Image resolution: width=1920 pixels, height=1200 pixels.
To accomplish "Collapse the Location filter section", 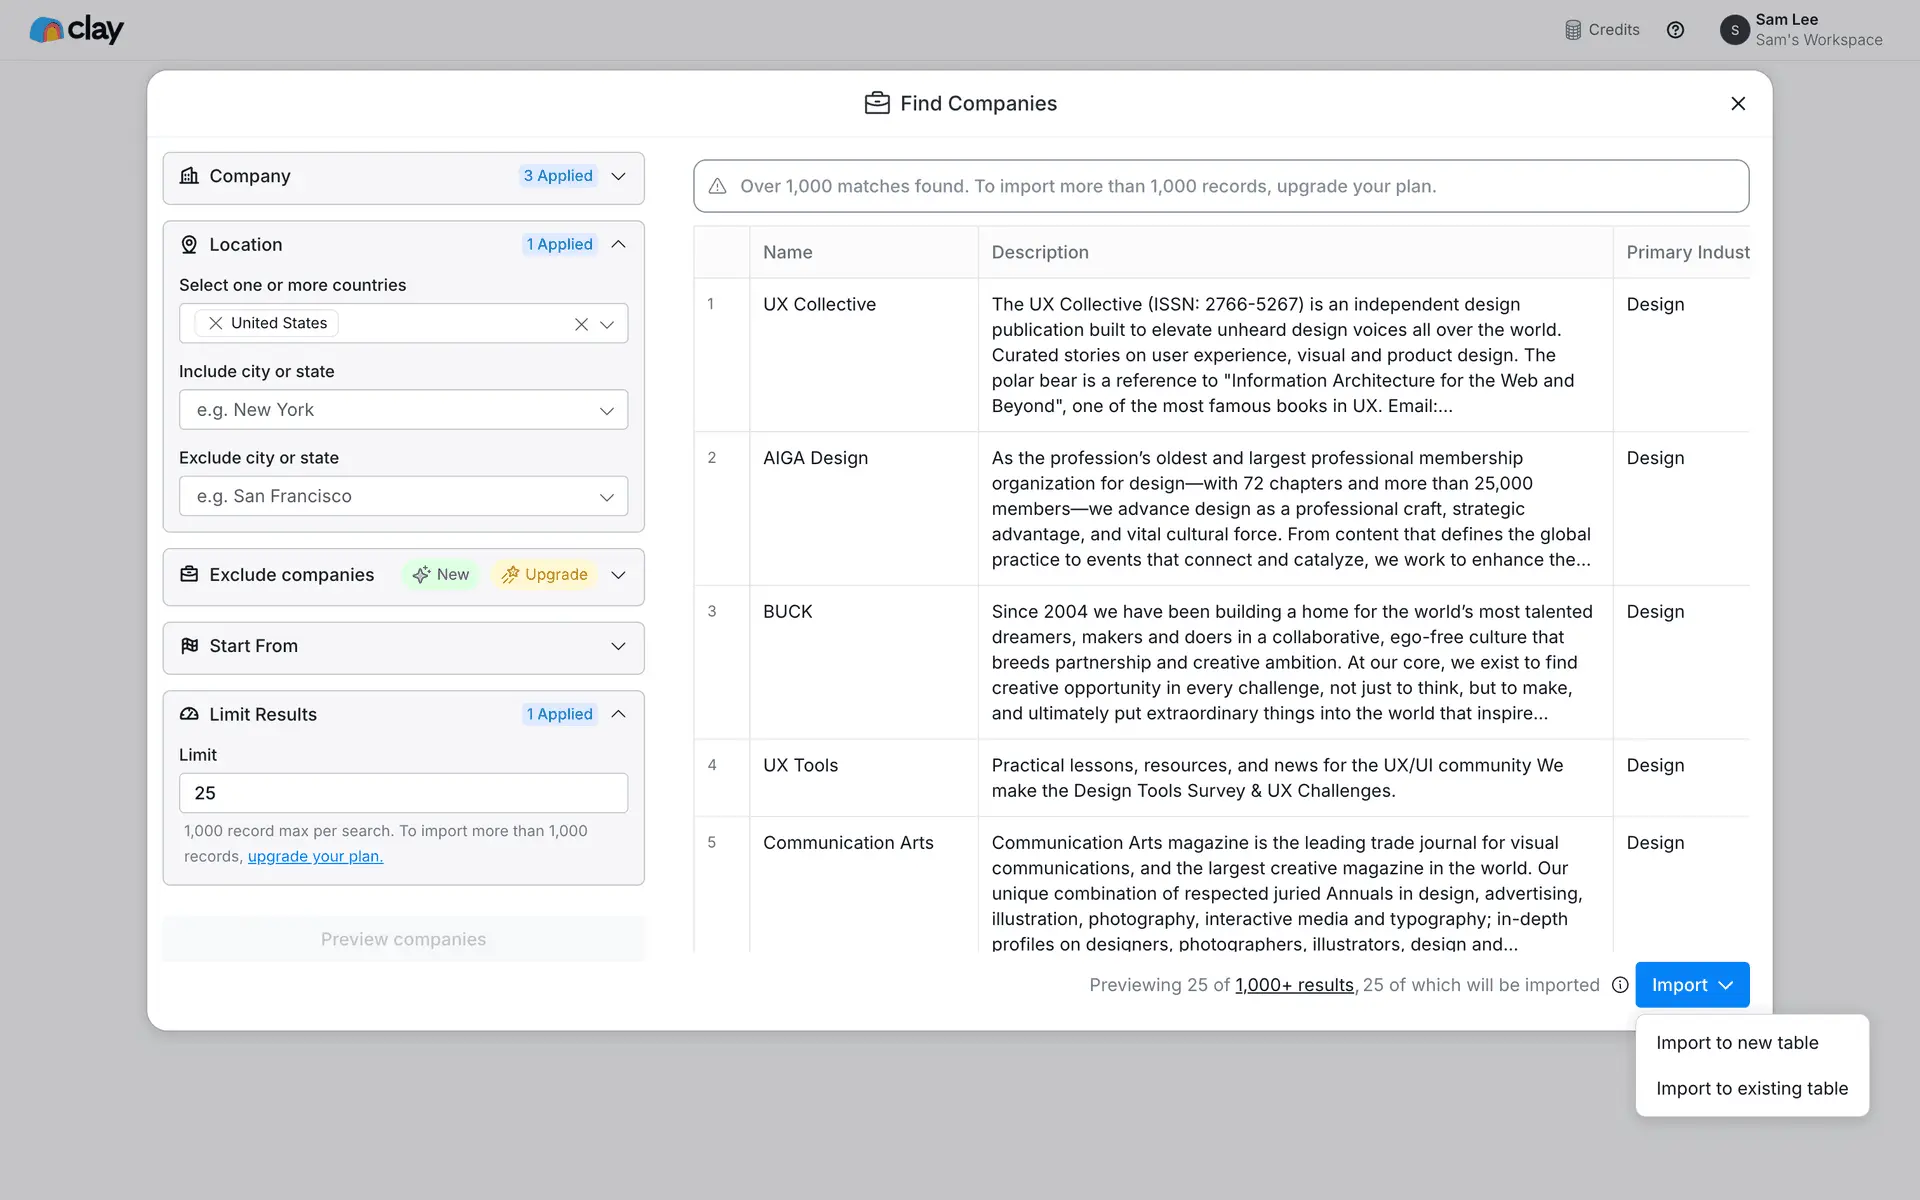I will pyautogui.click(x=618, y=244).
